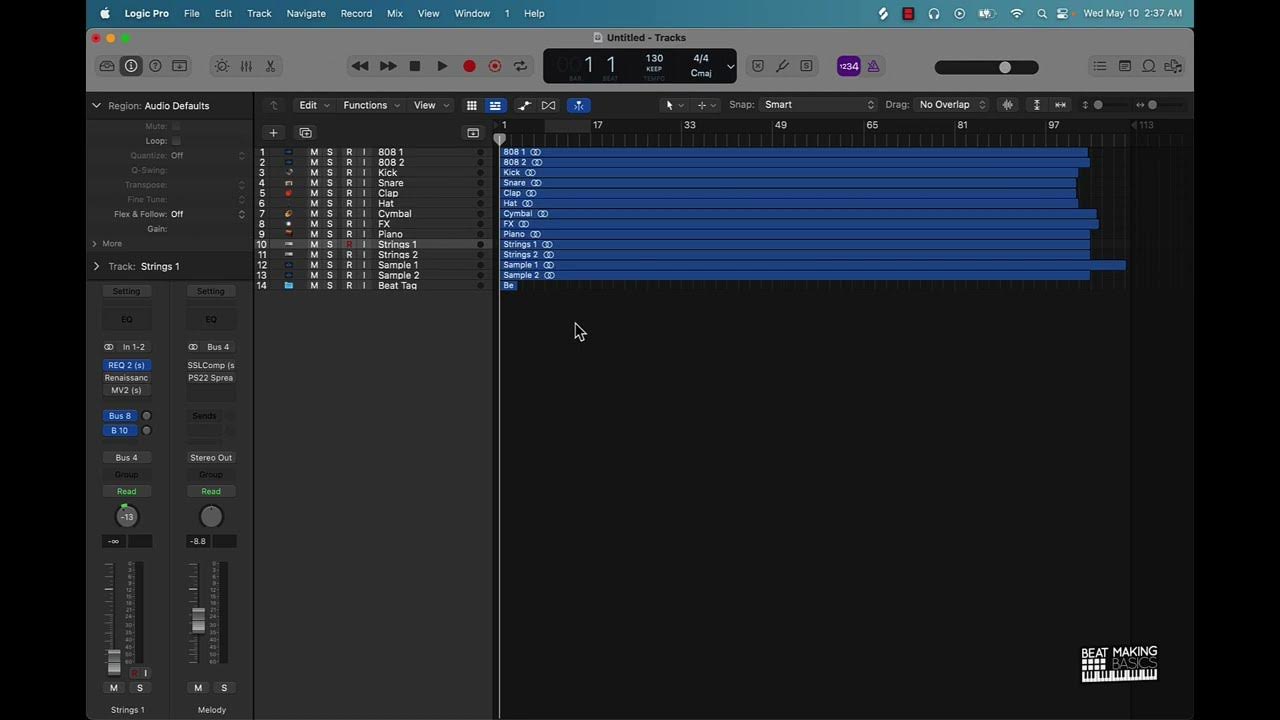Open the Mixer icon in the toolbar
Viewport: 1280px width, 720px height.
click(246, 66)
